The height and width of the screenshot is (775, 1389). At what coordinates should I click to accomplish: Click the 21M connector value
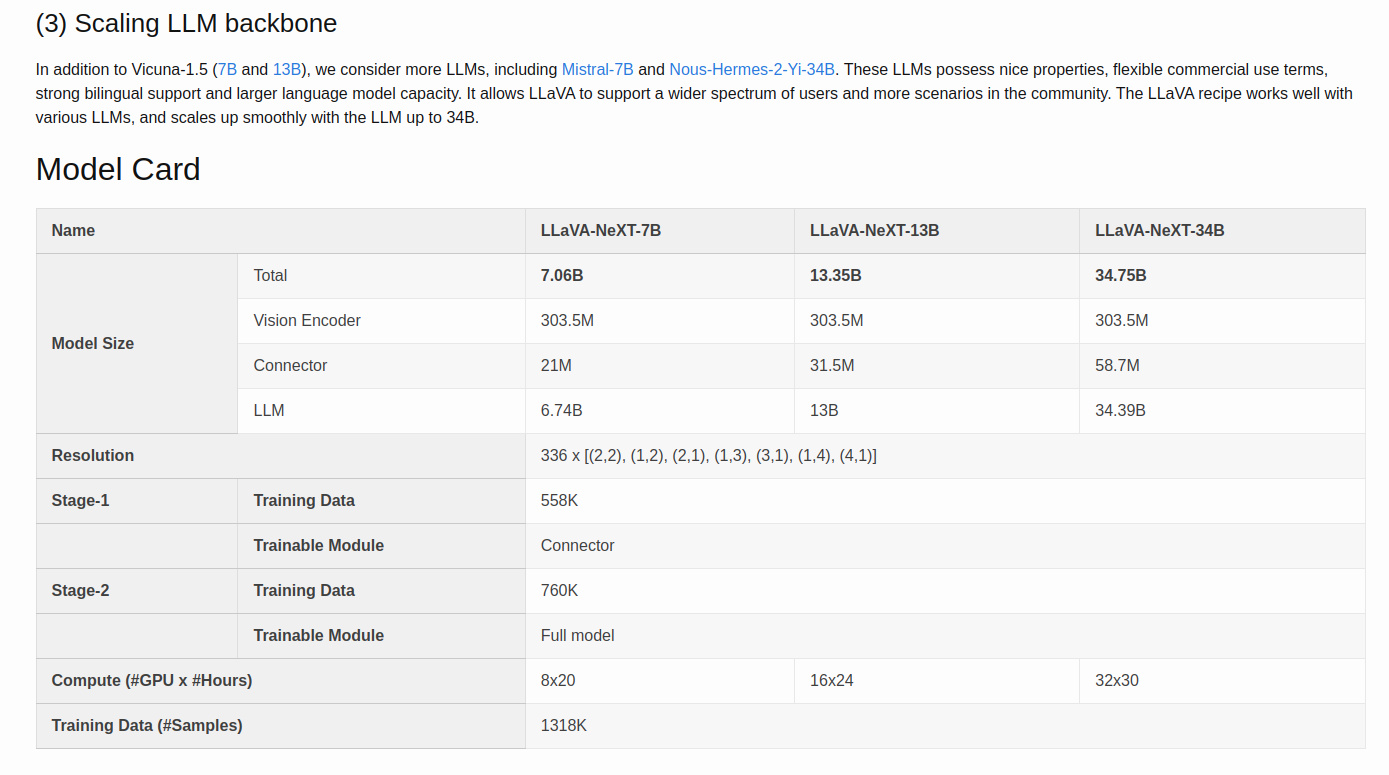556,365
